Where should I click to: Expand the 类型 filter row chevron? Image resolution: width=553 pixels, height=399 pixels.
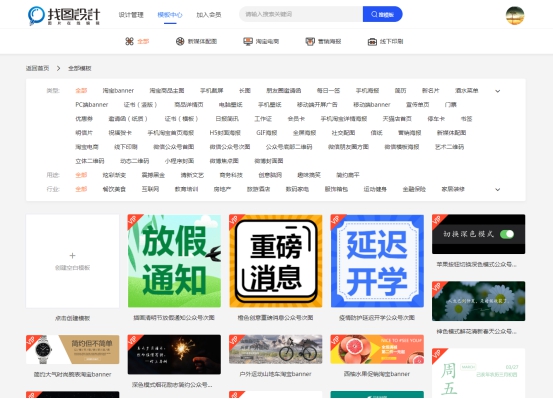[x=498, y=91]
